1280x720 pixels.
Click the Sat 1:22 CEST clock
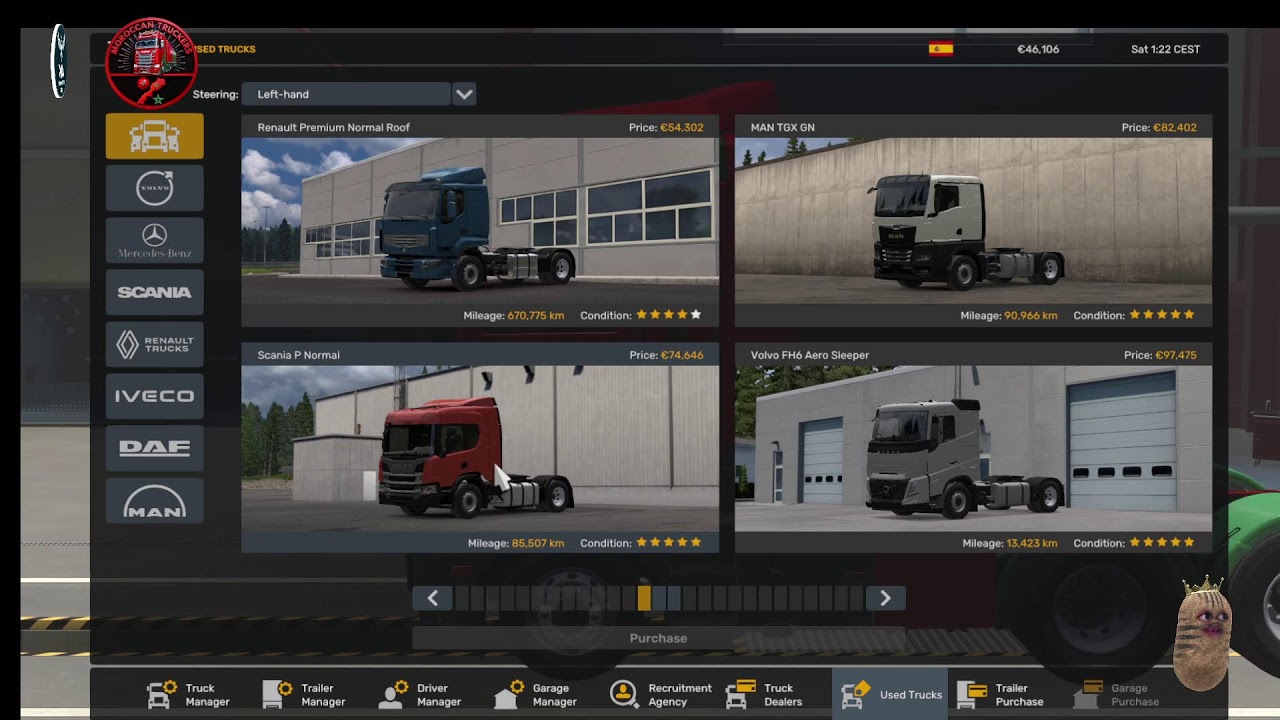click(x=1165, y=49)
